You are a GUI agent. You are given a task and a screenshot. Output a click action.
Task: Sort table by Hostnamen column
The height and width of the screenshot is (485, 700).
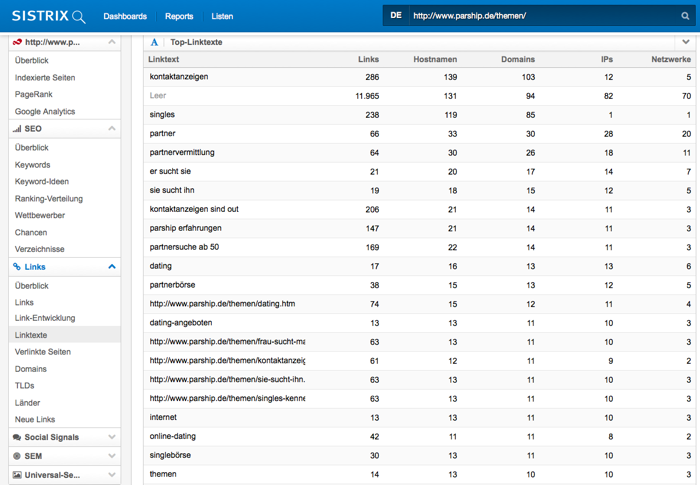click(x=434, y=60)
